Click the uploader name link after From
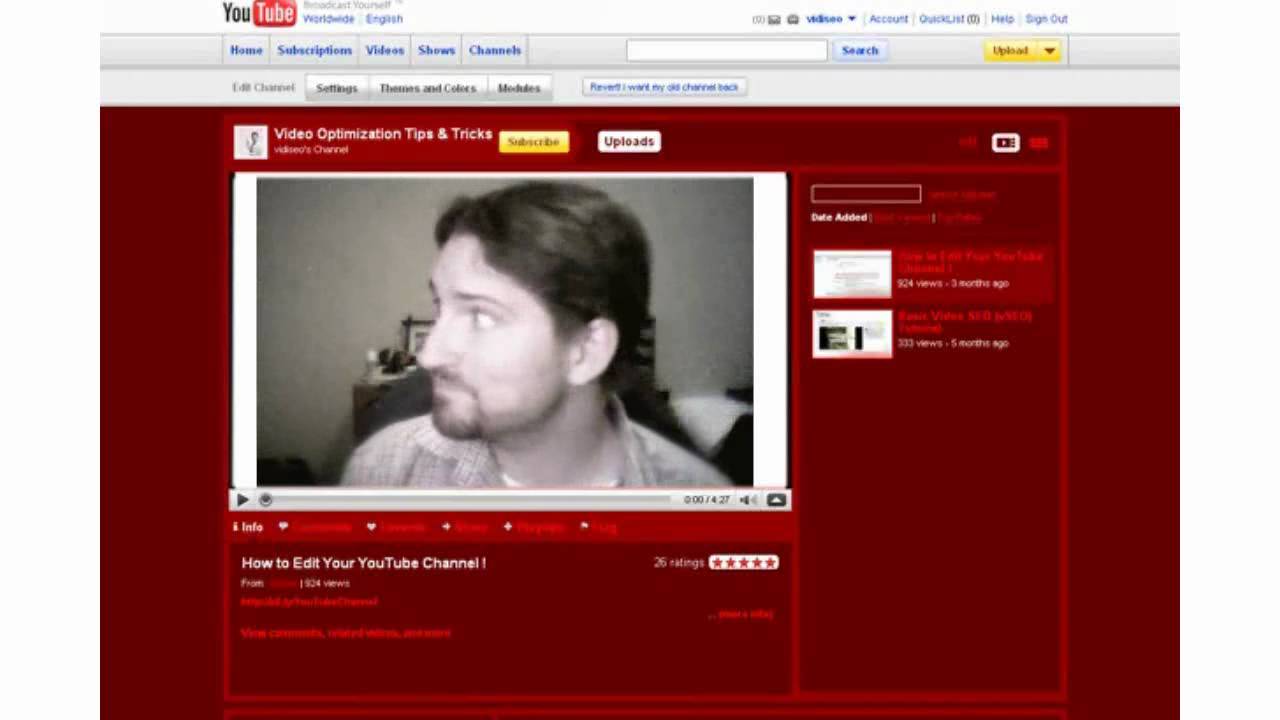The height and width of the screenshot is (720, 1280). pyautogui.click(x=283, y=583)
